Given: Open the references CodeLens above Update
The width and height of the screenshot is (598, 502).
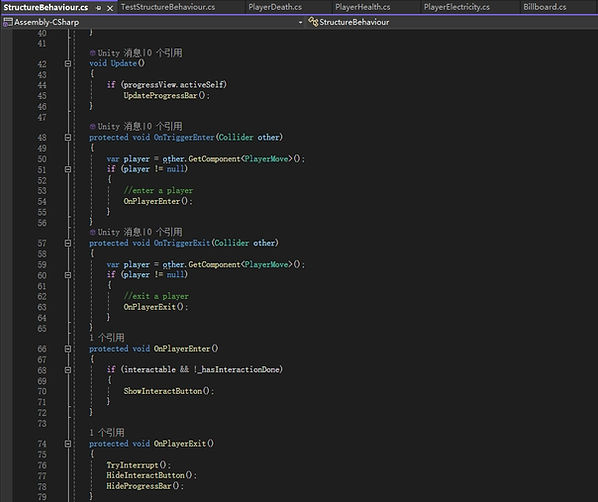Looking at the screenshot, I should pyautogui.click(x=164, y=53).
